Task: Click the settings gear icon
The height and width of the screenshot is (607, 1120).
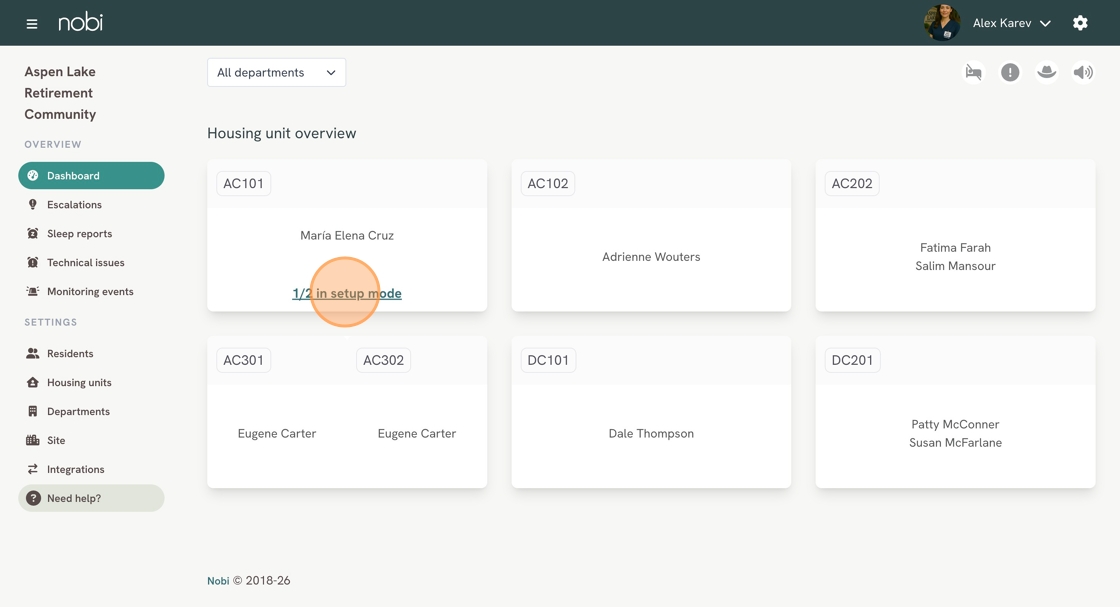Action: [x=1080, y=23]
